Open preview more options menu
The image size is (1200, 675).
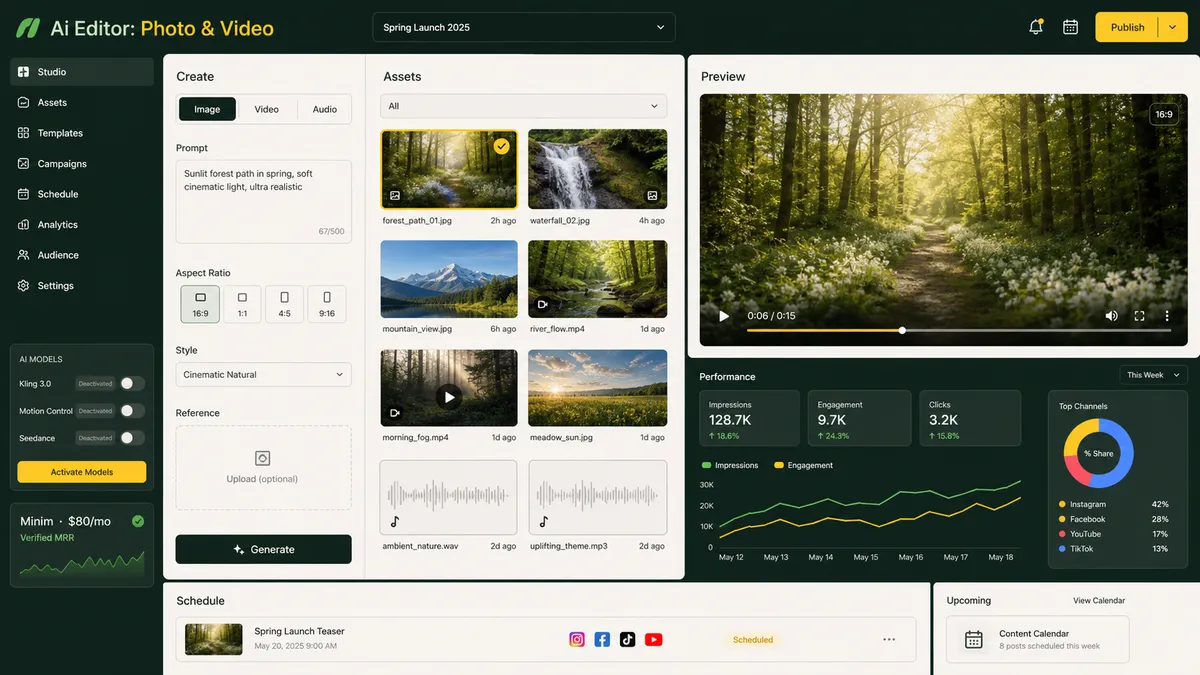click(x=1167, y=316)
